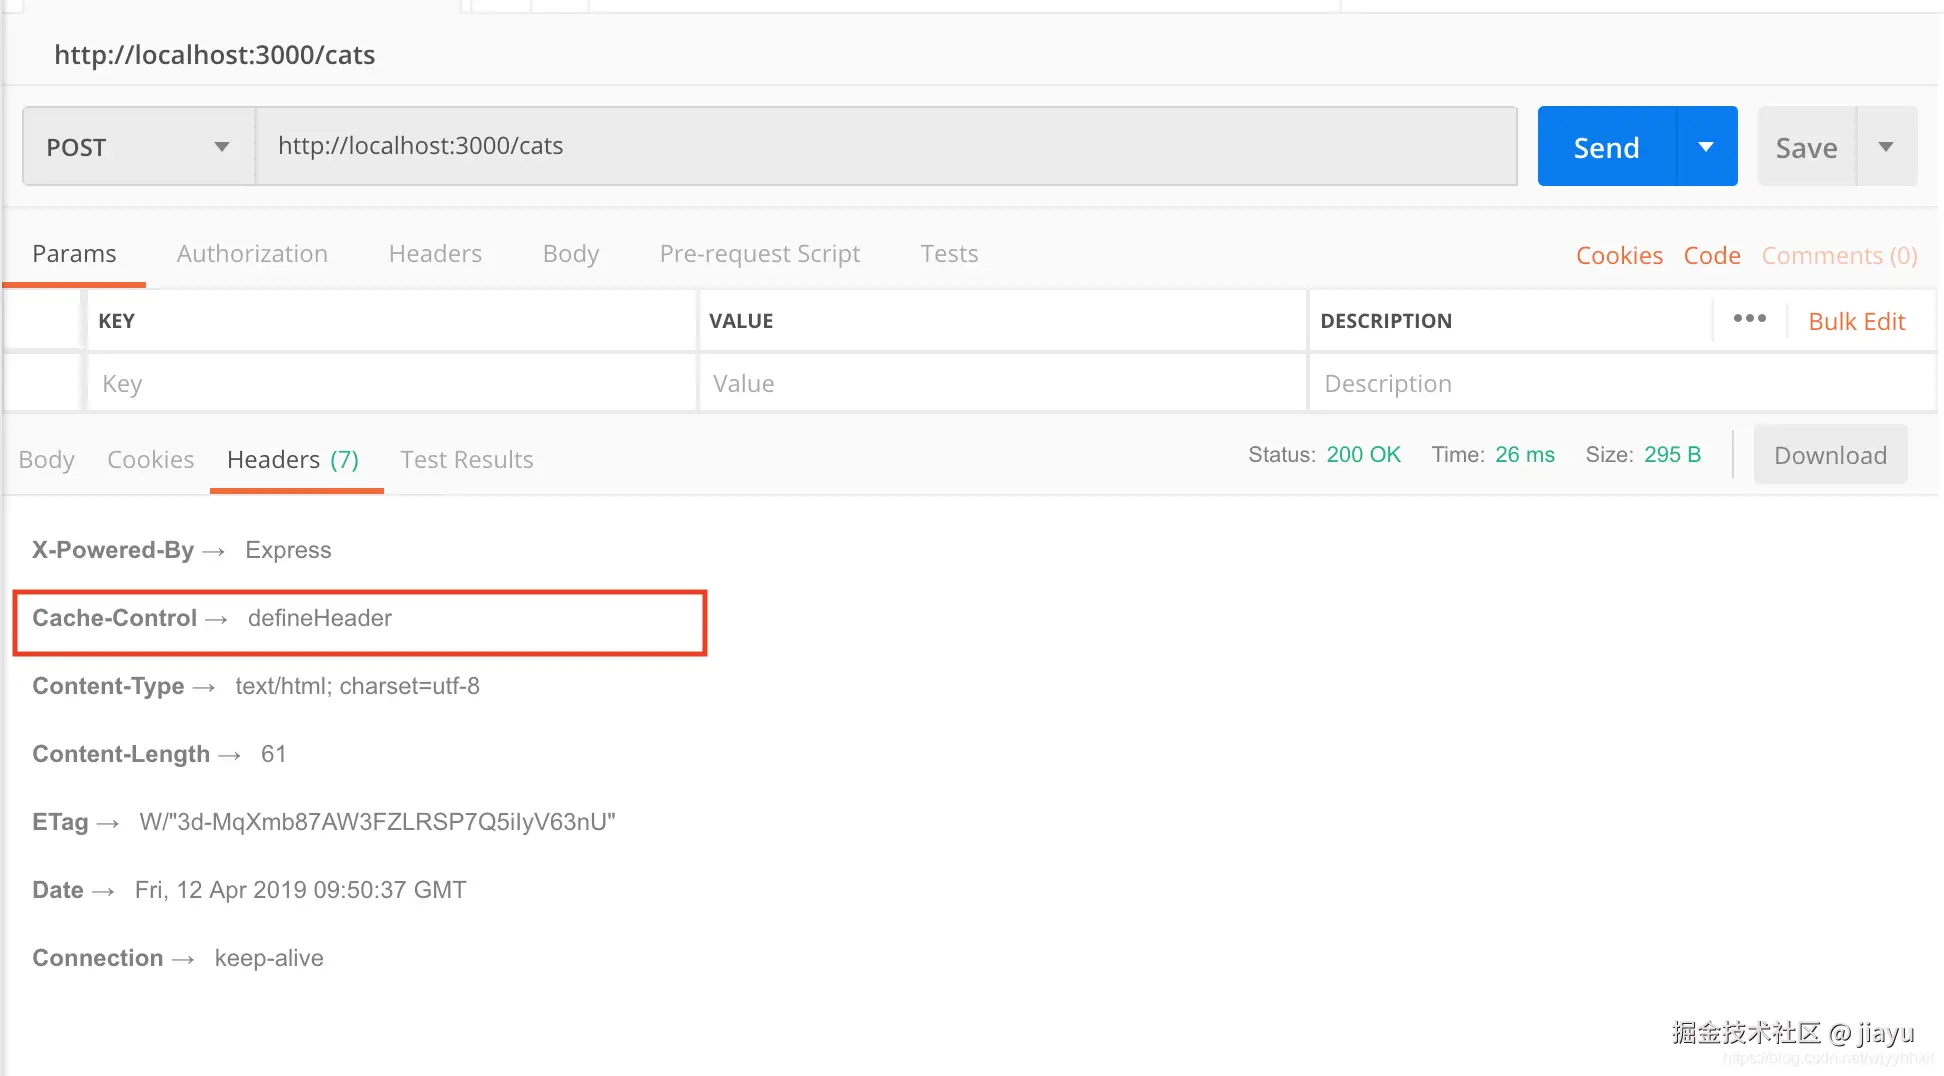This screenshot has width=1944, height=1076.
Task: Switch to the response Body tab
Action: [x=47, y=460]
